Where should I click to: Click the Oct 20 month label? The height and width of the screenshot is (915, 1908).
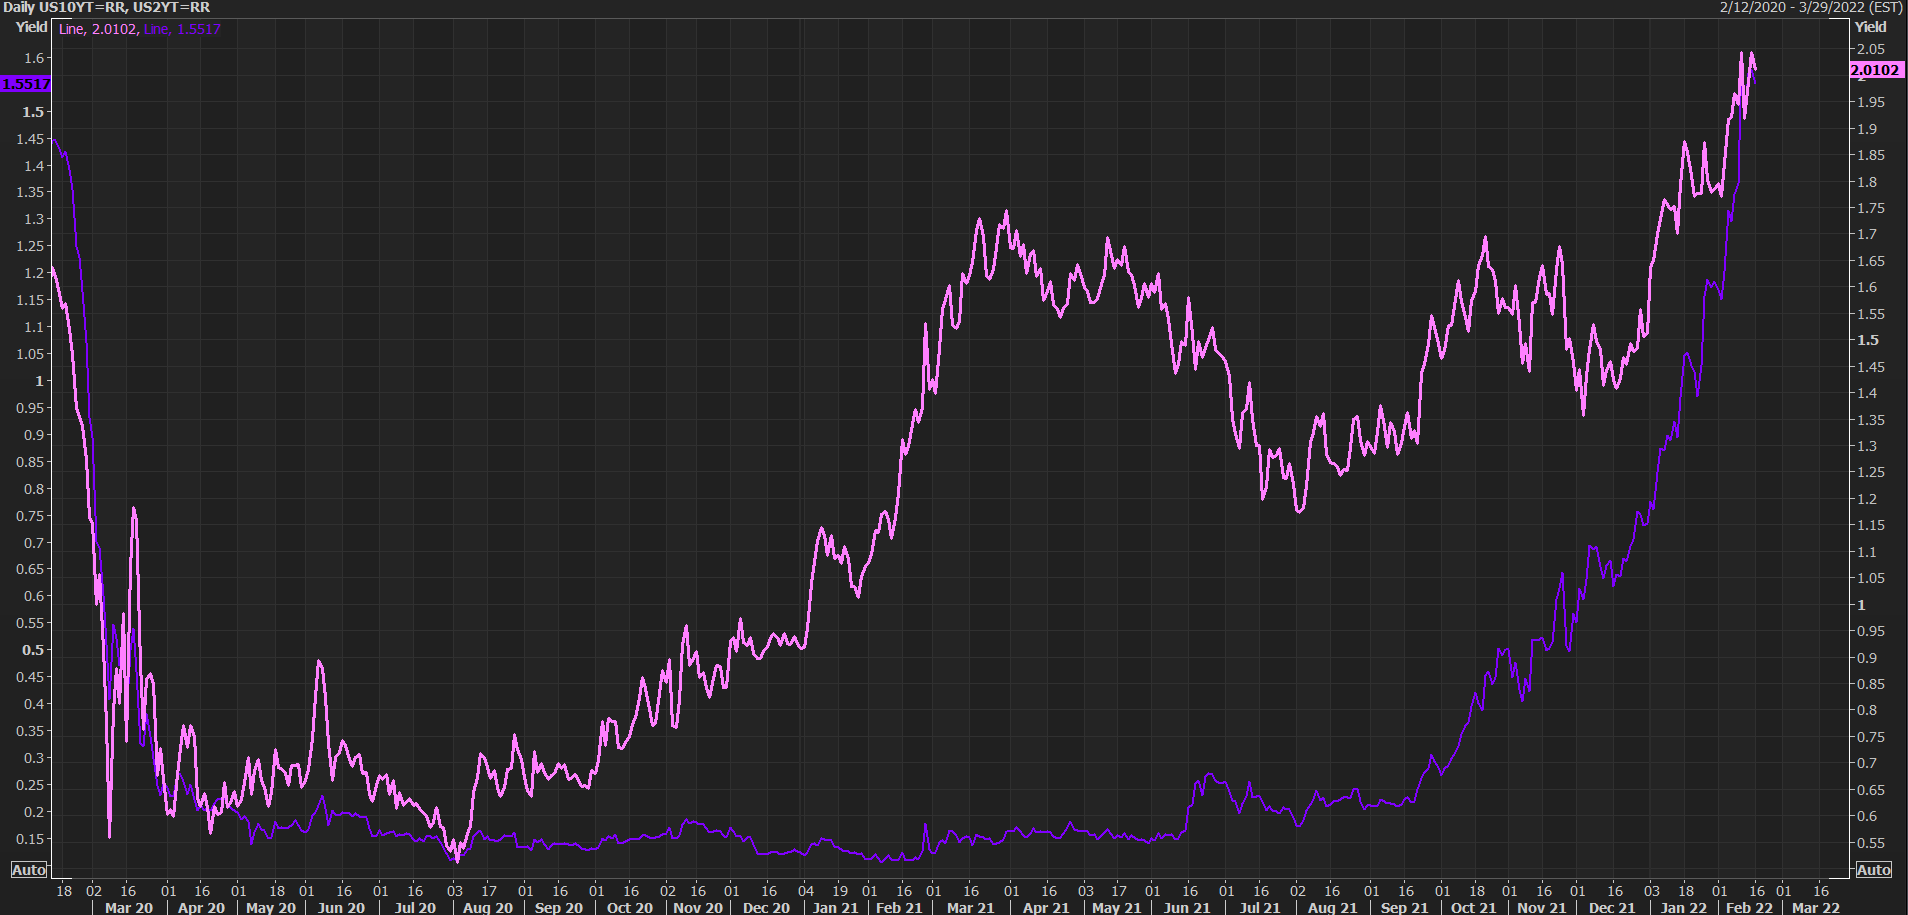630,908
